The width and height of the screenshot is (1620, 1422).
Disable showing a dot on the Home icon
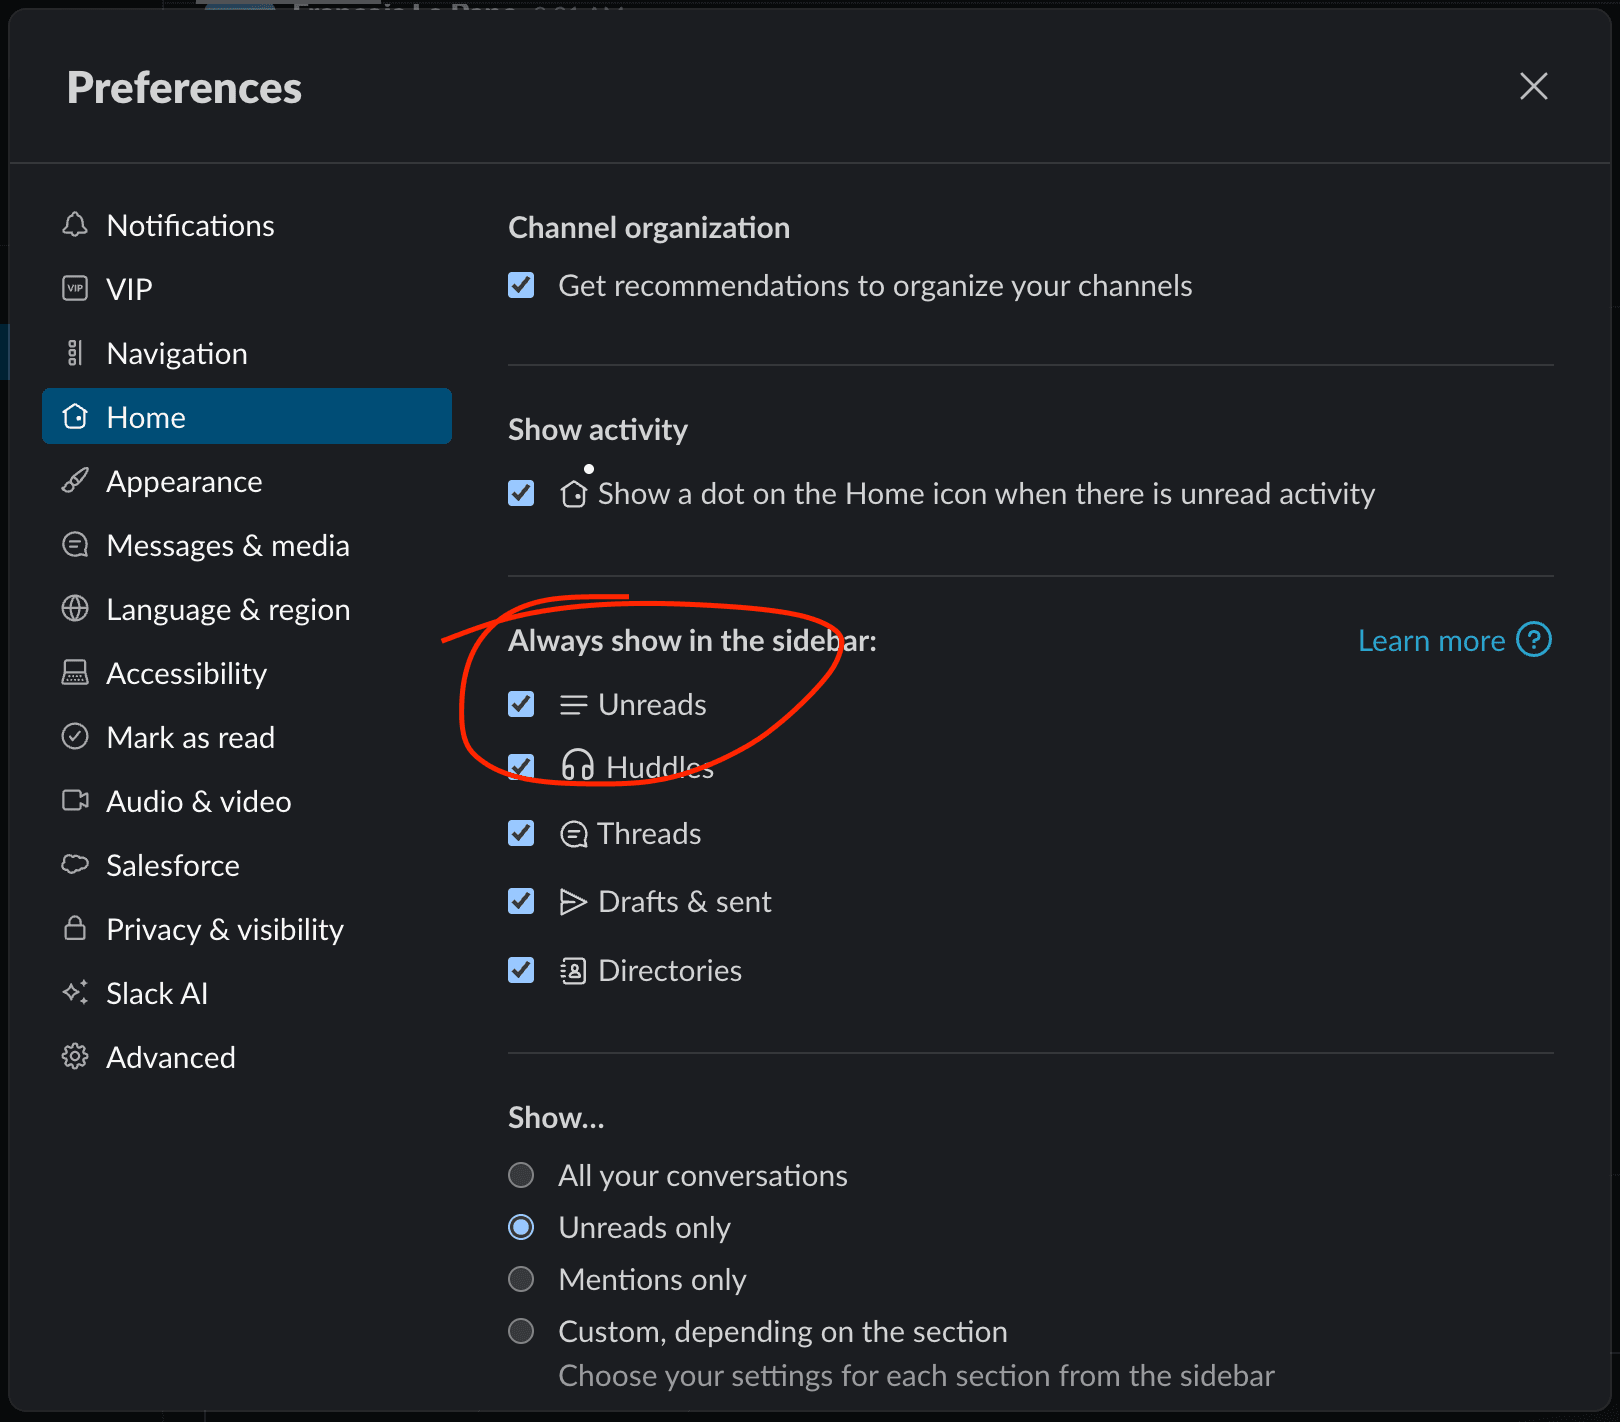click(521, 493)
